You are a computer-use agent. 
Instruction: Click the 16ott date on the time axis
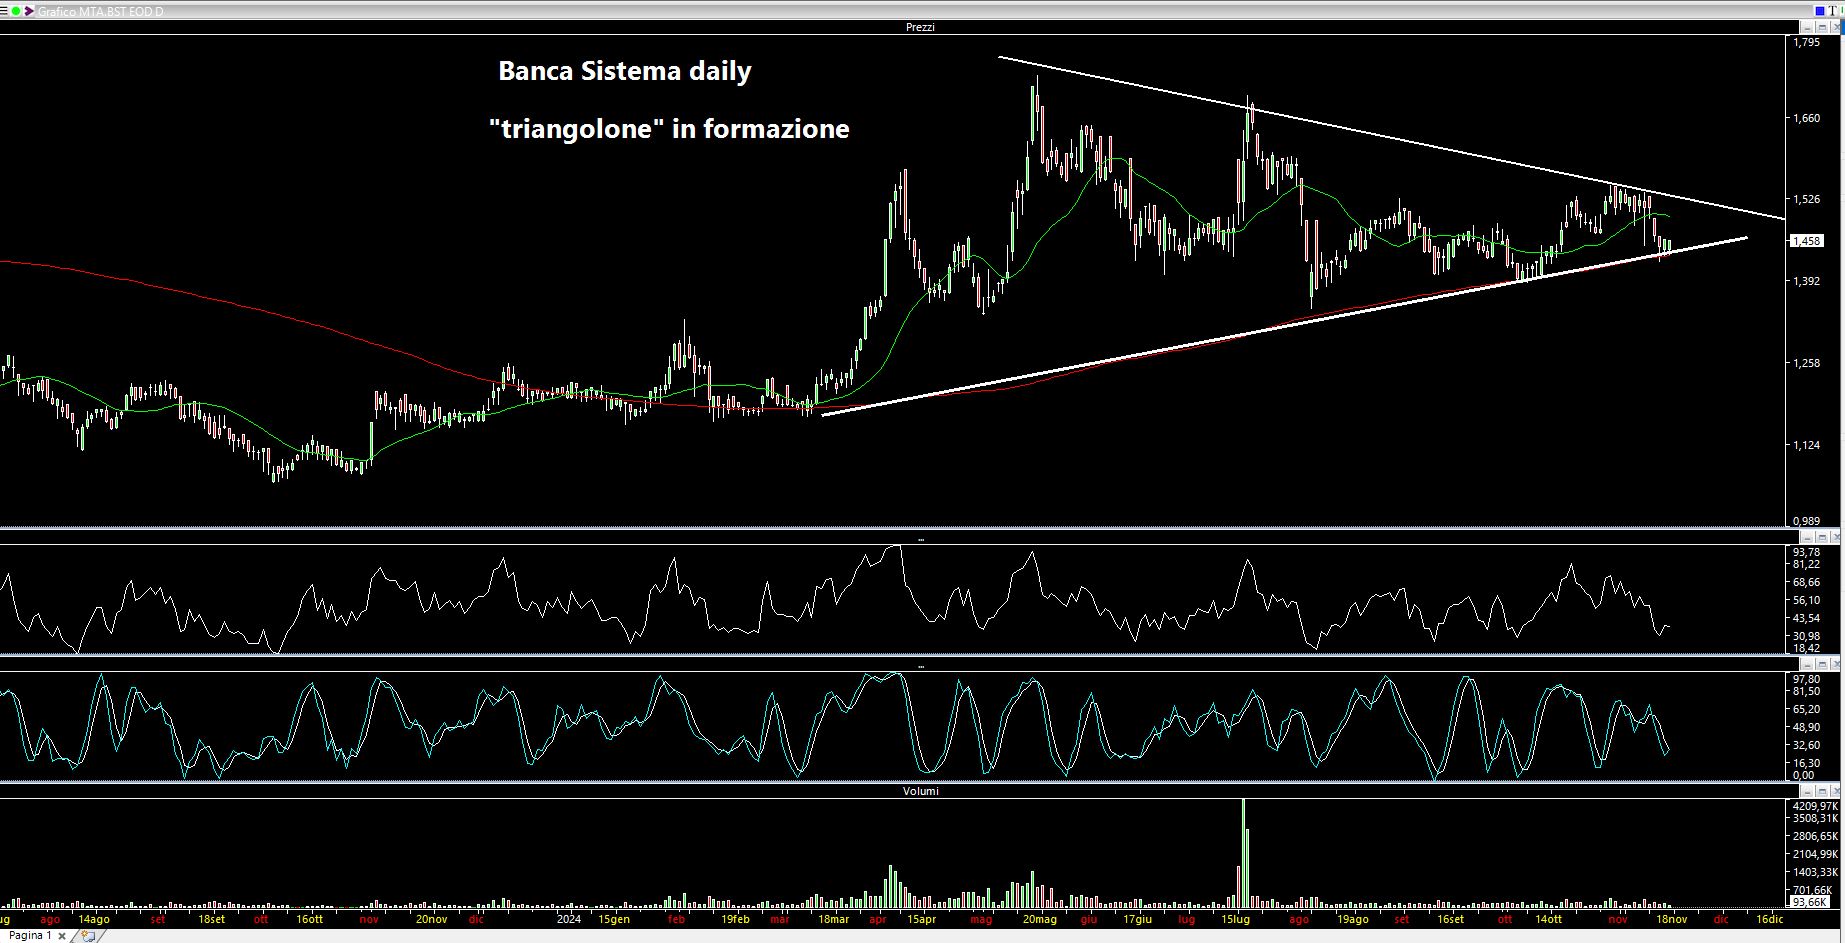(310, 919)
